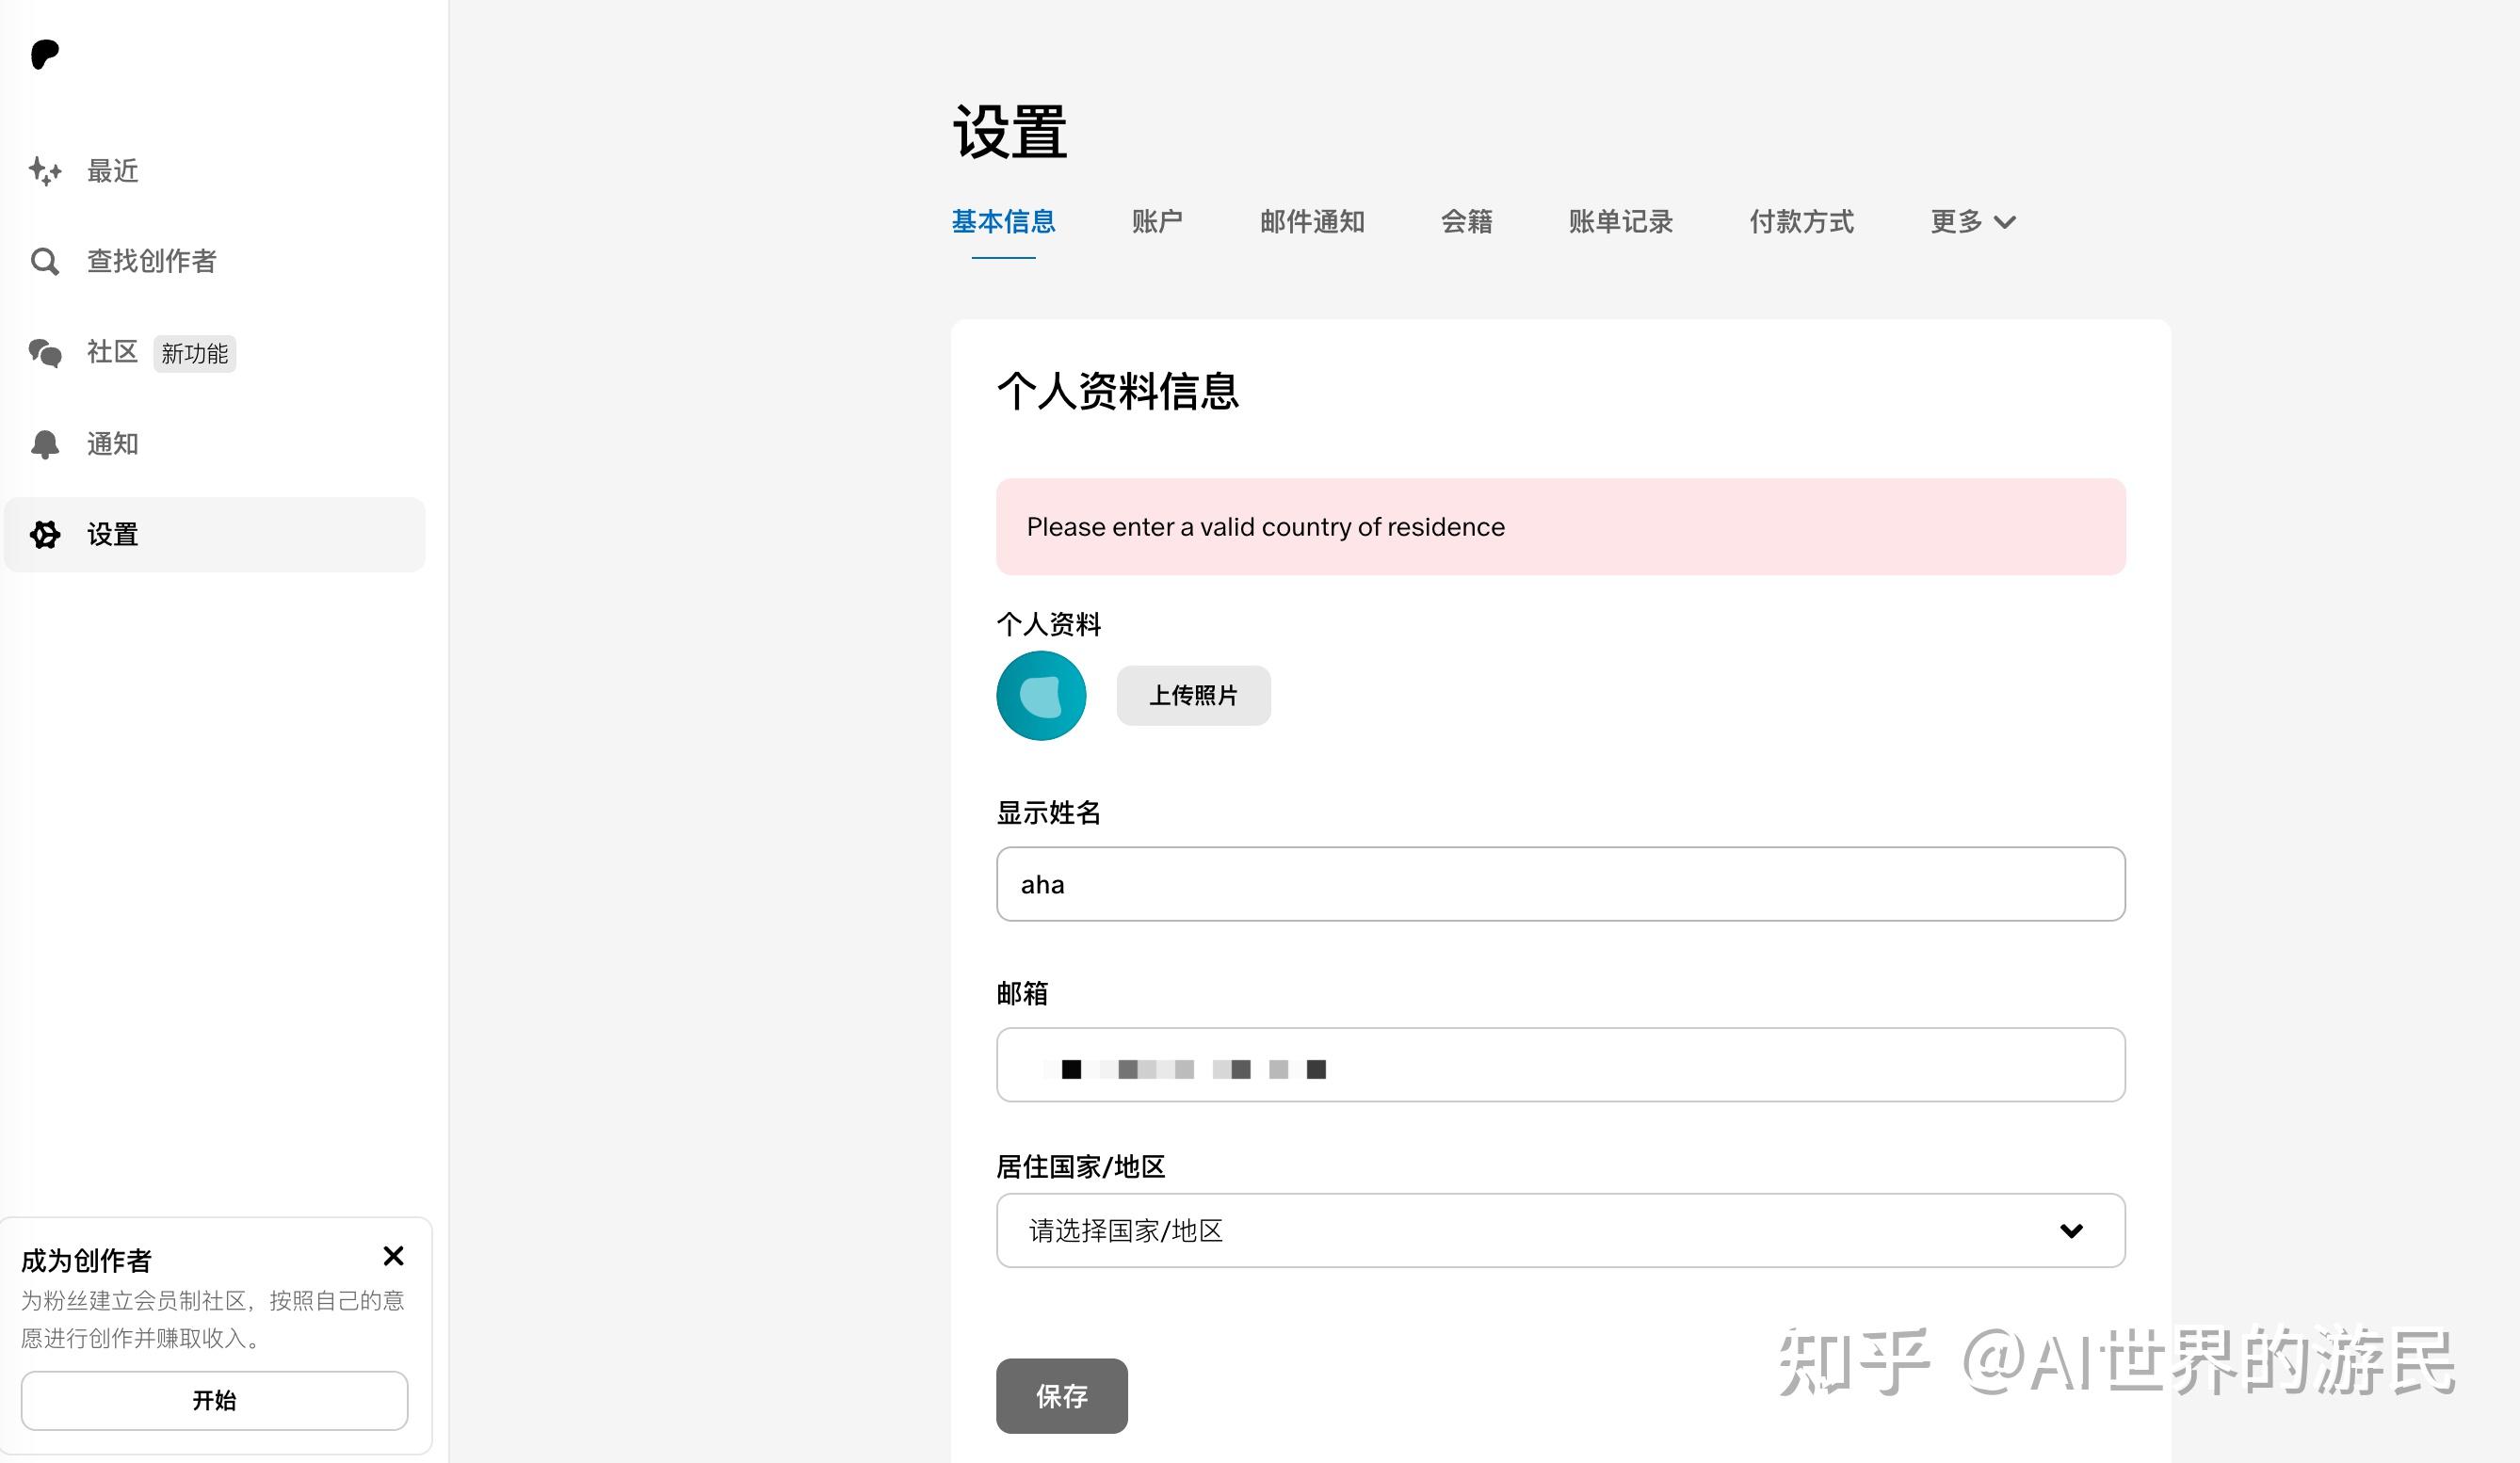Click the 上传照片 button
This screenshot has height=1463, width=2520.
pos(1193,696)
